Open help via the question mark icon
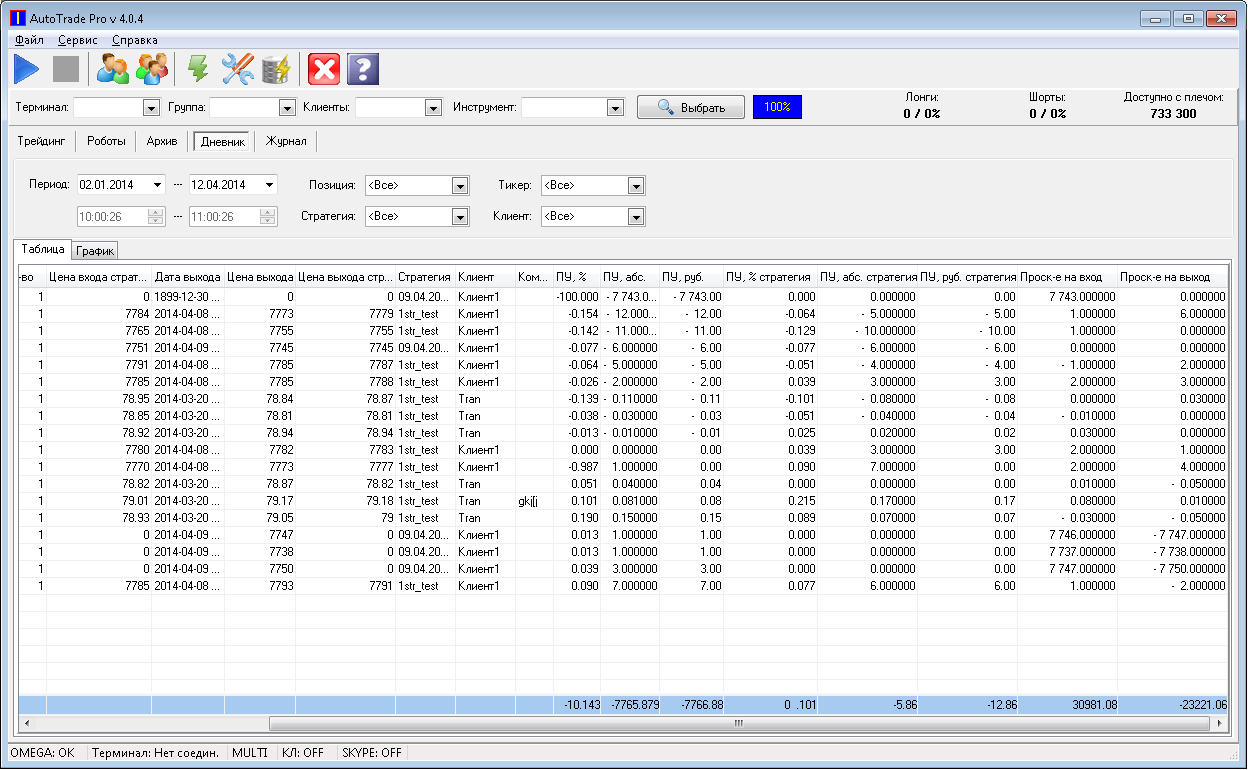This screenshot has height=770, width=1248. (363, 69)
